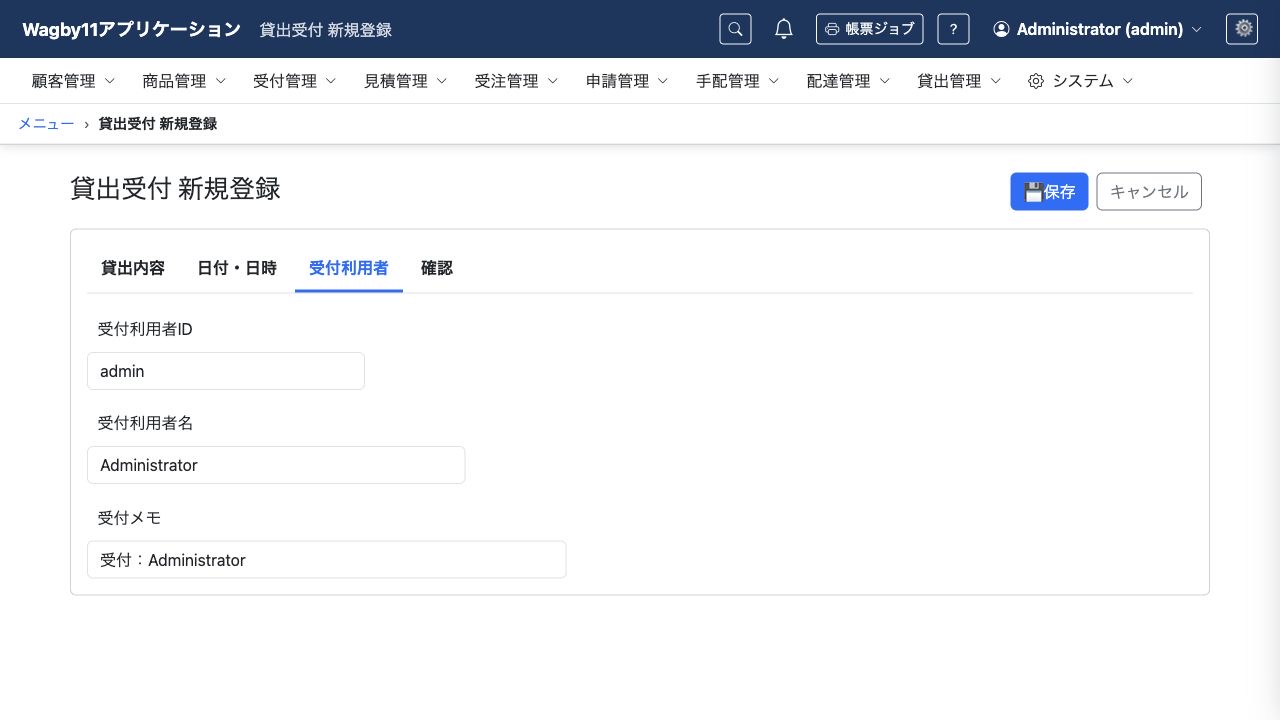The height and width of the screenshot is (720, 1280).
Task: Expand the 顧客管理 menu
Action: tap(74, 81)
